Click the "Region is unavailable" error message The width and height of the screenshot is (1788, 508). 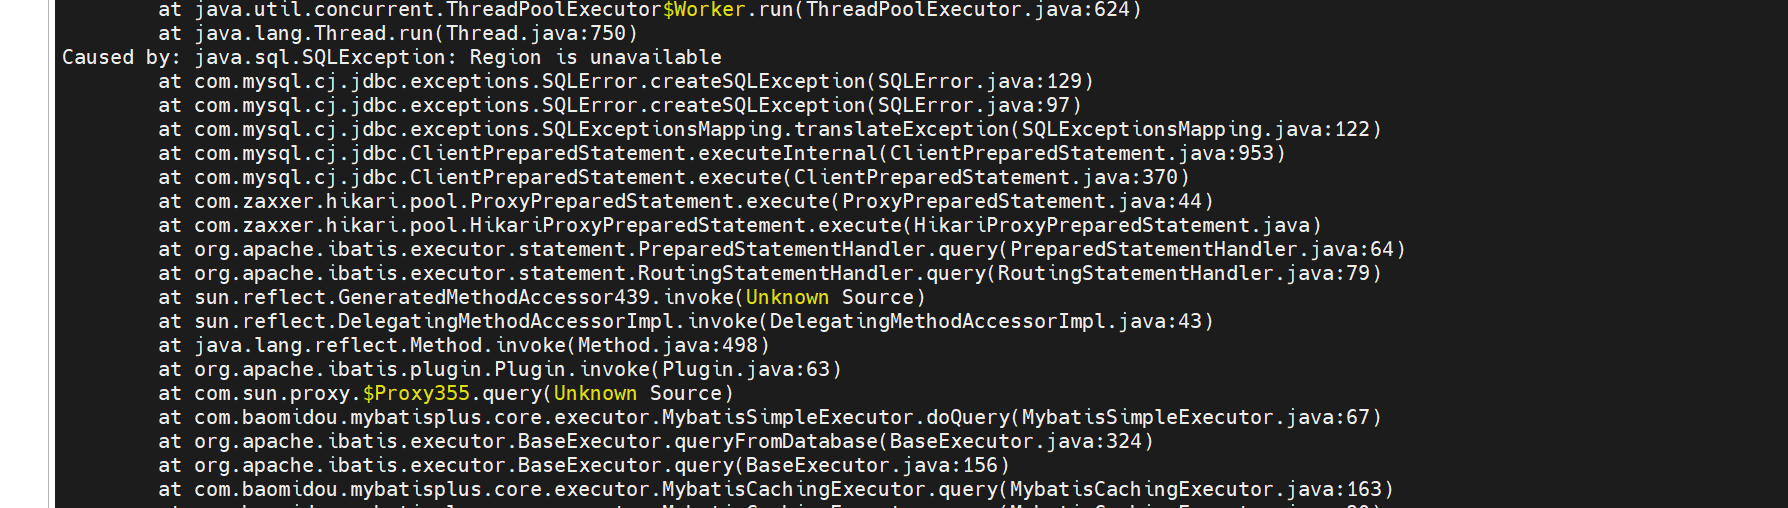[595, 57]
